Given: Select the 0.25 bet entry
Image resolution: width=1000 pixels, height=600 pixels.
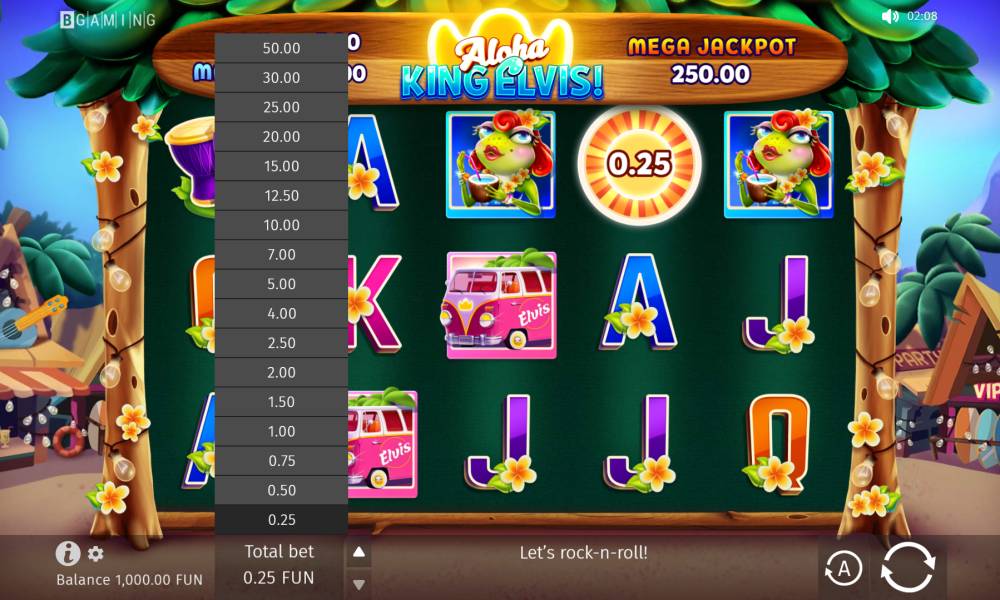Looking at the screenshot, I should pos(281,520).
